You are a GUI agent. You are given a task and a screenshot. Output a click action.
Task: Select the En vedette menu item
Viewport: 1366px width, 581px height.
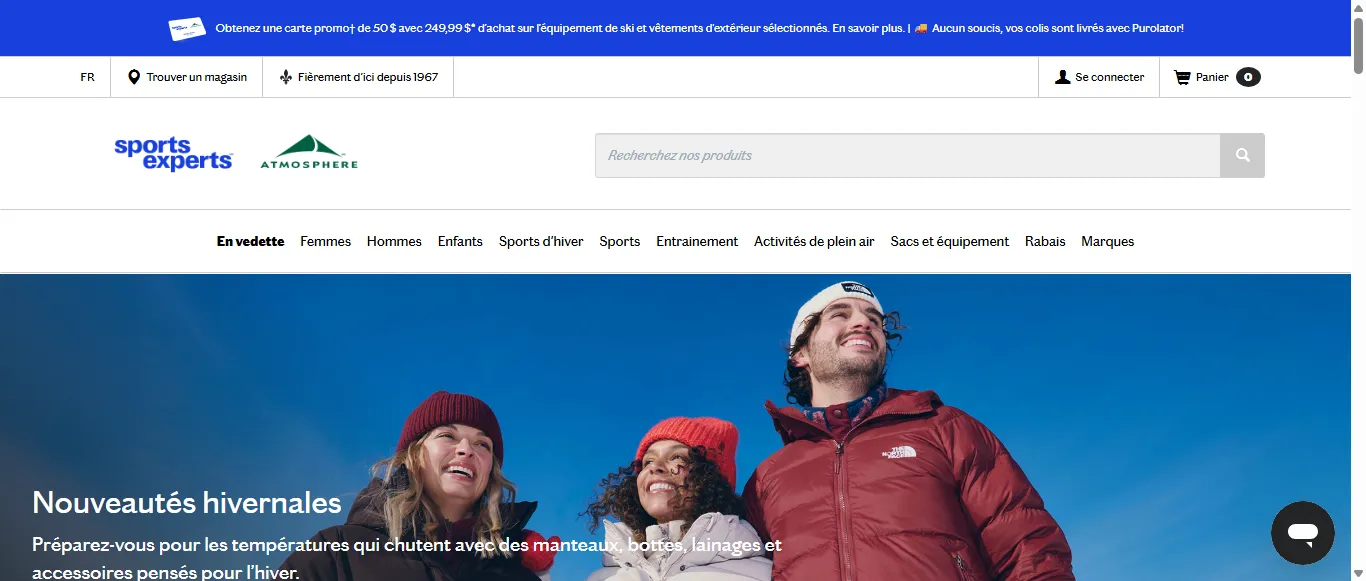coord(250,241)
